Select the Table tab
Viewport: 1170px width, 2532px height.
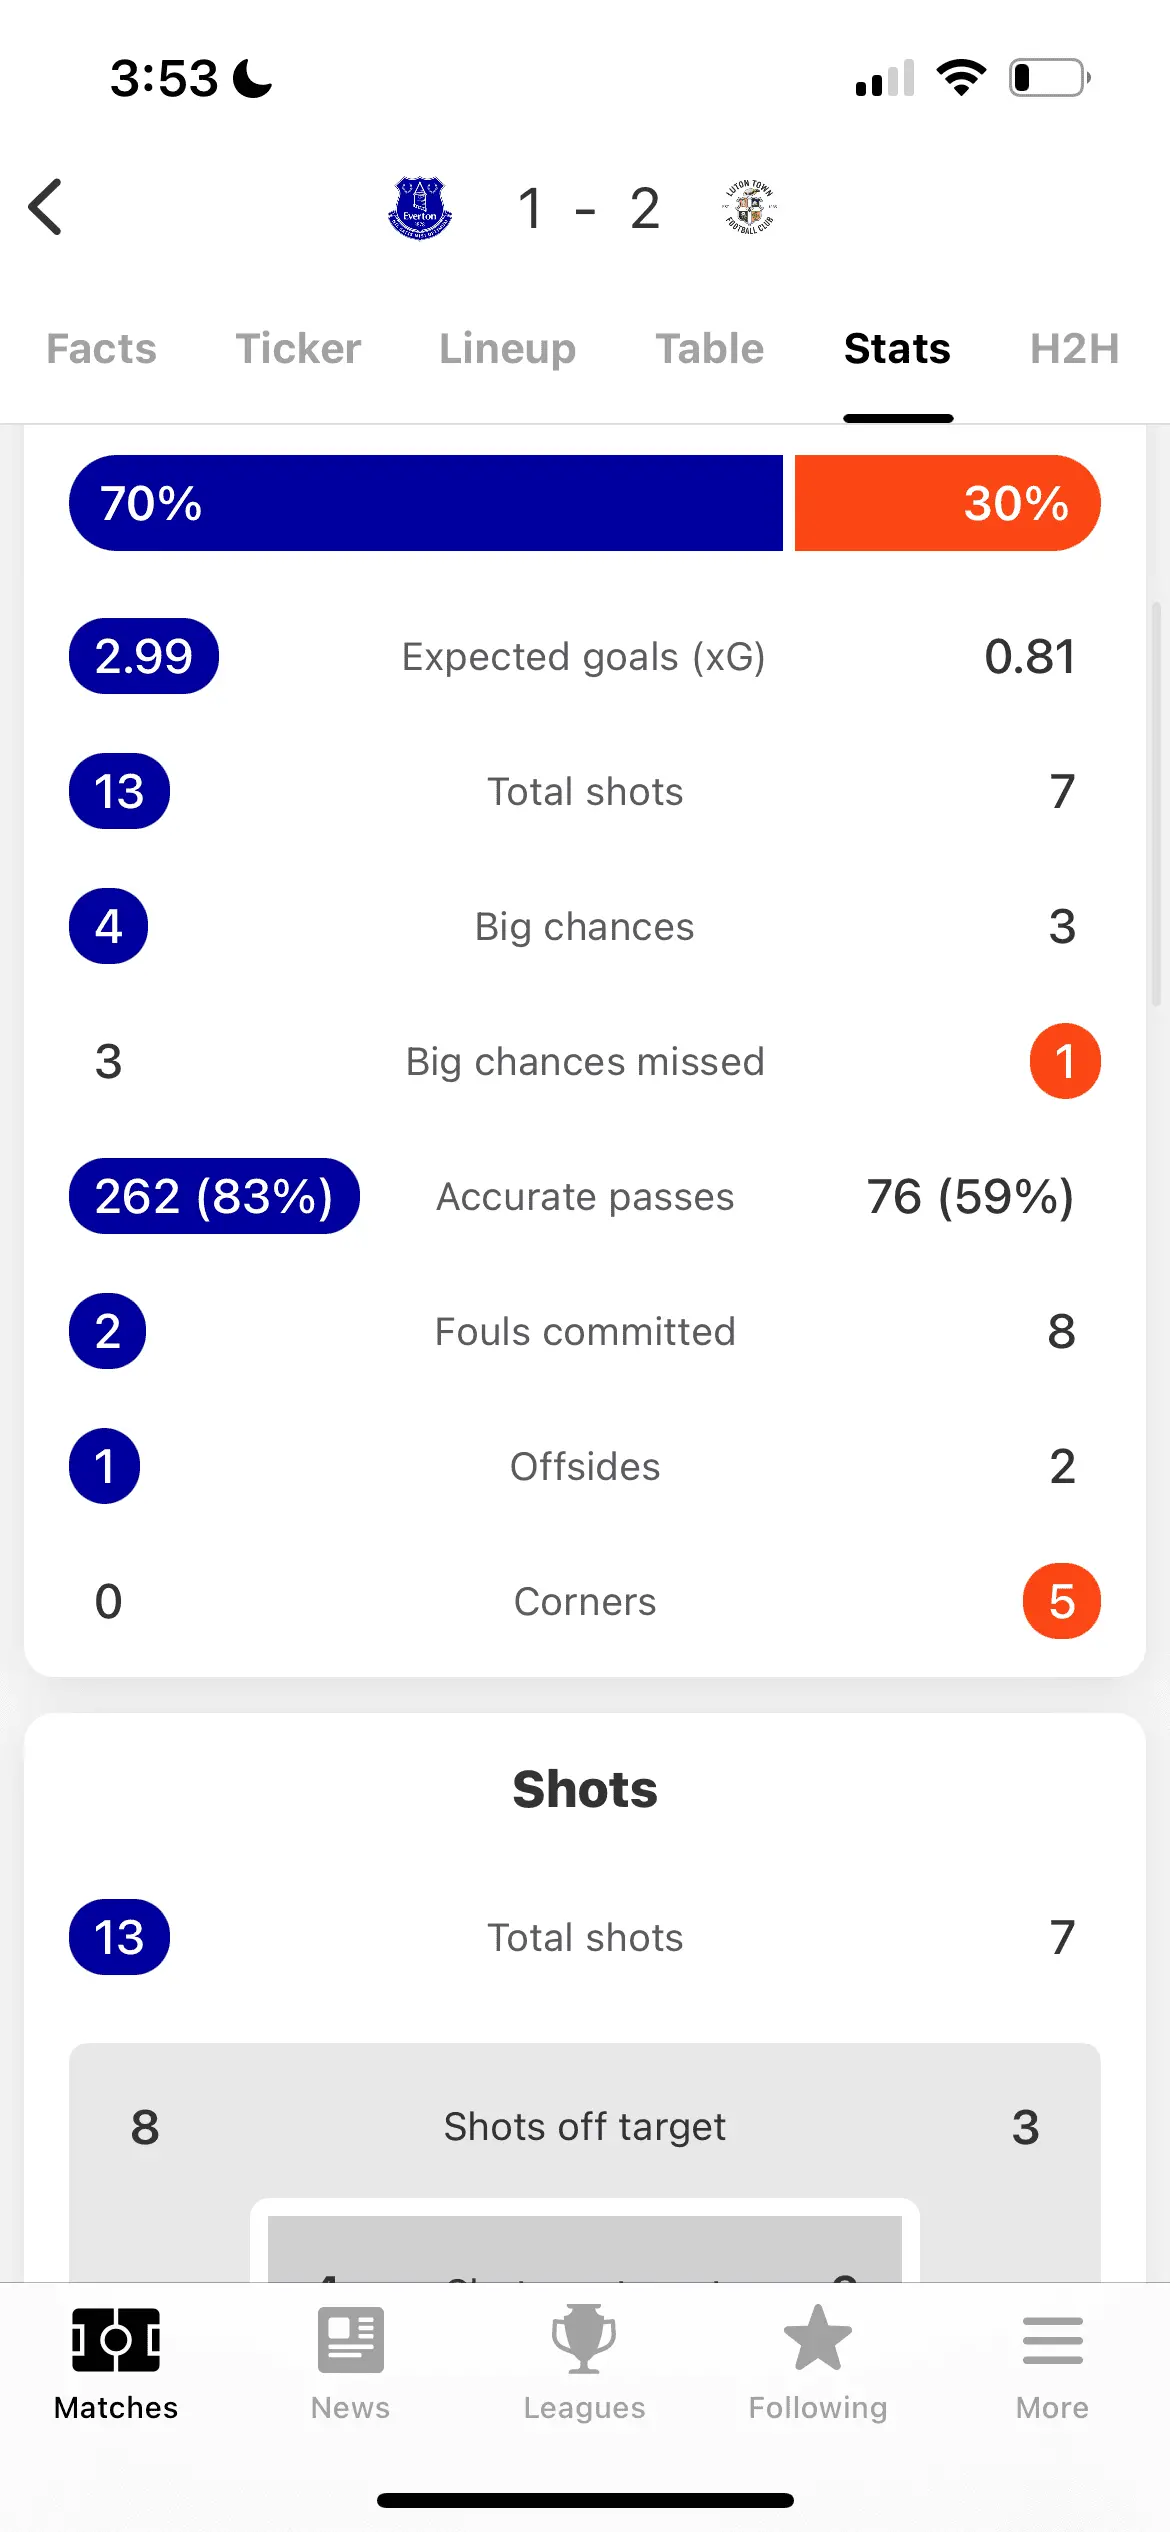[709, 349]
